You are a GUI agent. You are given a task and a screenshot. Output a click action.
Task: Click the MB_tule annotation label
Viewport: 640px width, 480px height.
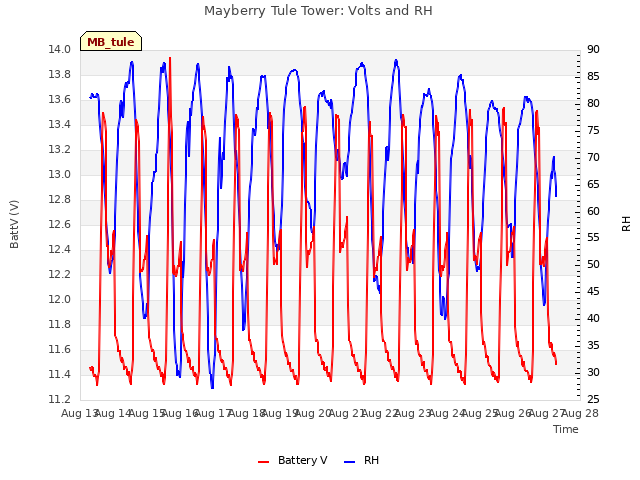111,42
